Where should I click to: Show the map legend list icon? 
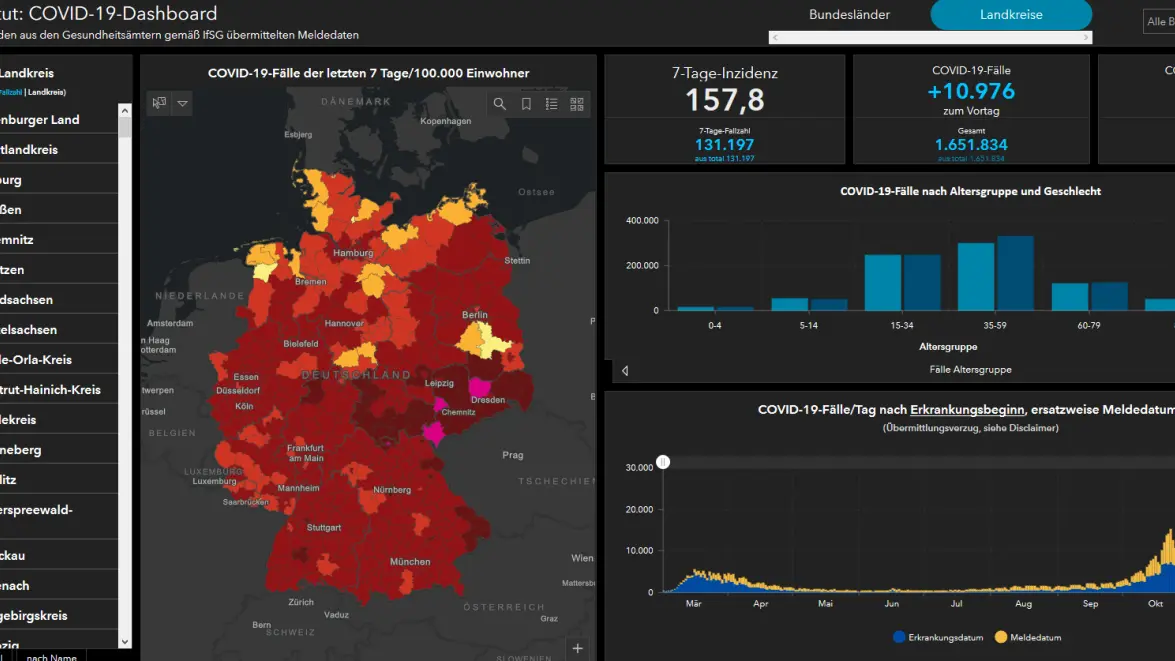coord(551,104)
